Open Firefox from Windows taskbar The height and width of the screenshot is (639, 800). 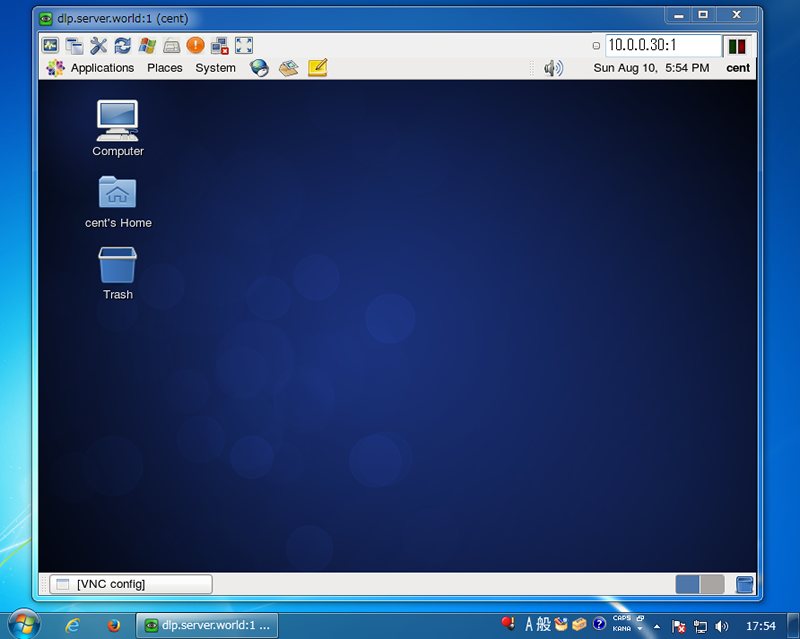pos(113,625)
